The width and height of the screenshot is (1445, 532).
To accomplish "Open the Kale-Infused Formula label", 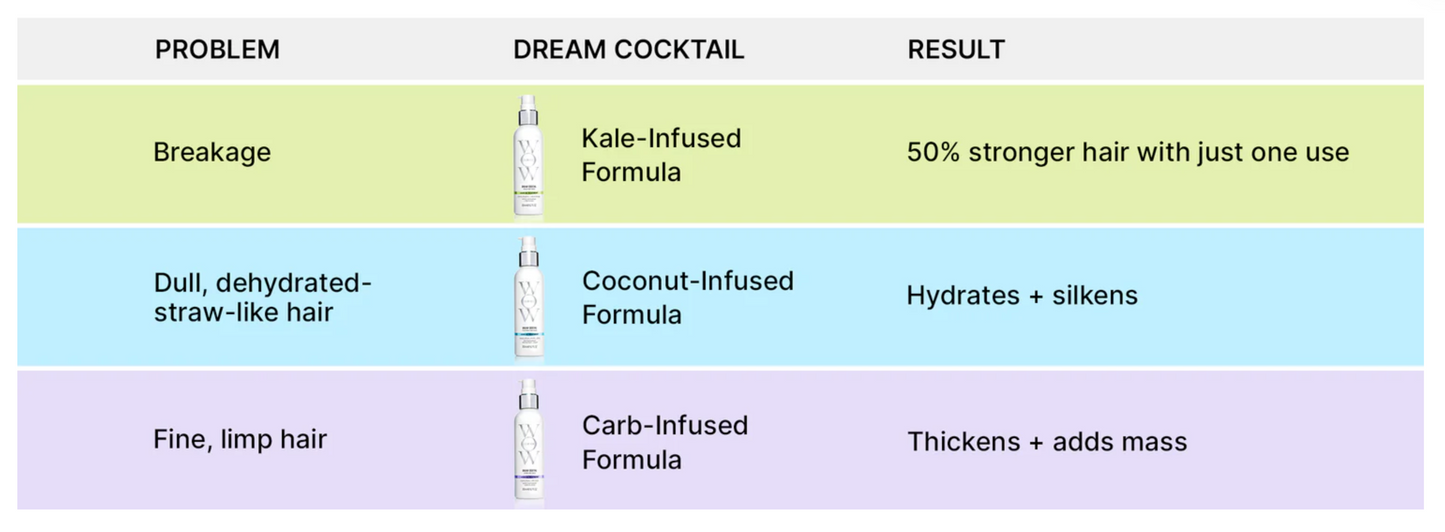I will [661, 154].
